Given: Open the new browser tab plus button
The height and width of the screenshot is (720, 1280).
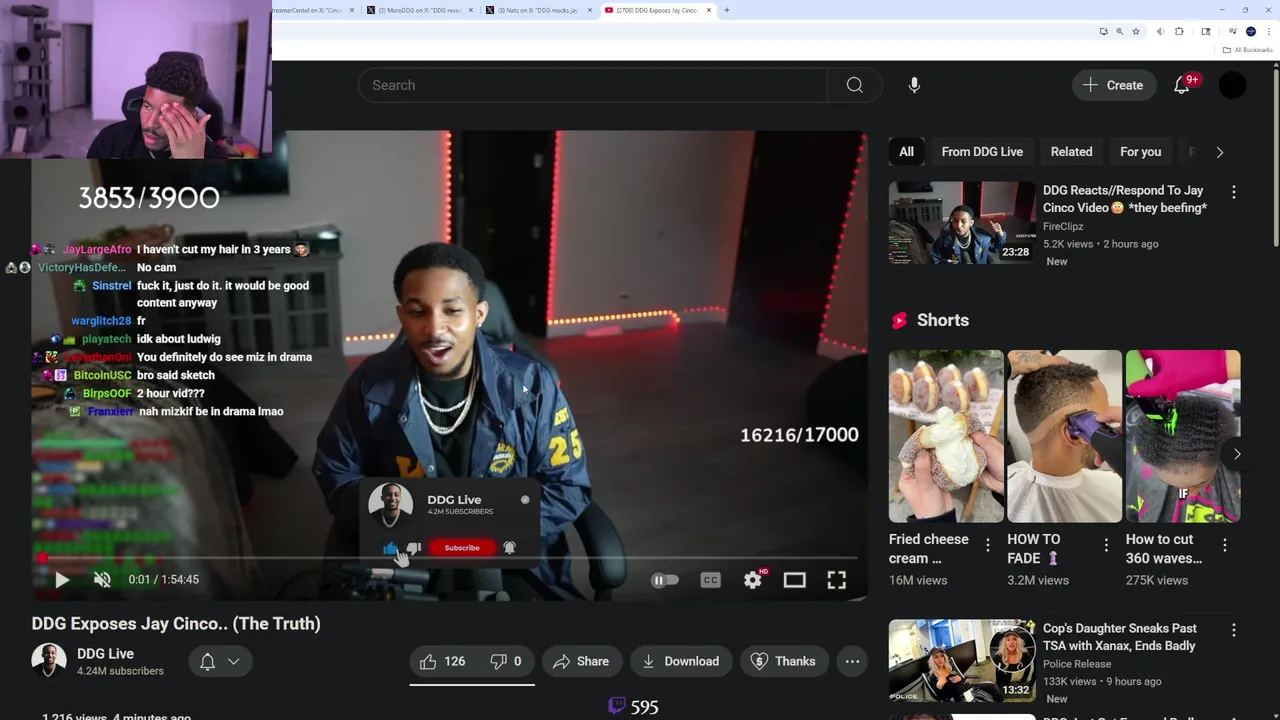Looking at the screenshot, I should point(726,10).
